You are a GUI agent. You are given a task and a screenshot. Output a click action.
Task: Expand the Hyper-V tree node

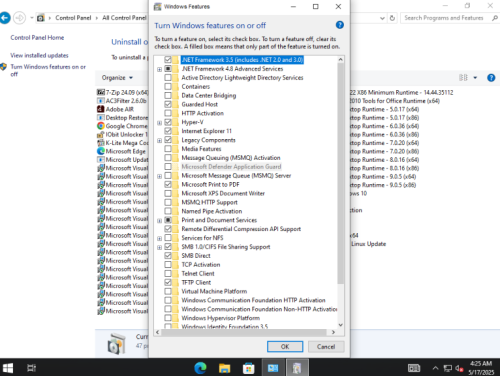(x=159, y=123)
